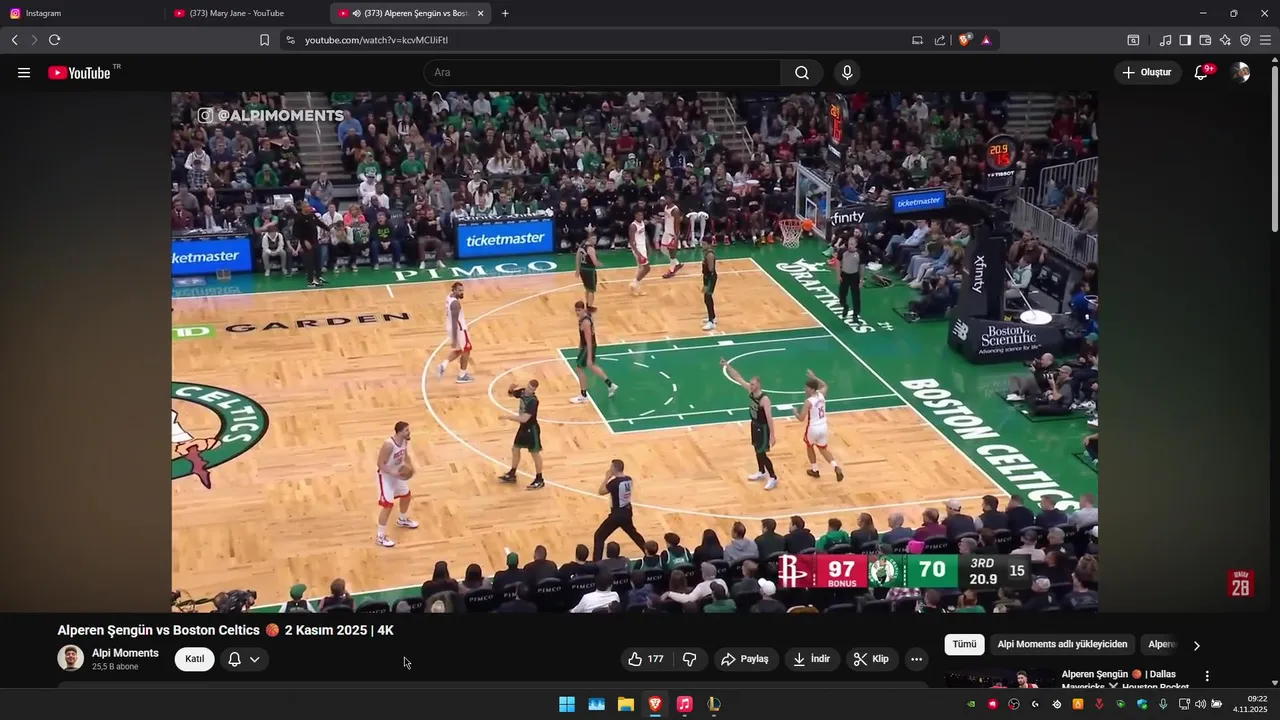The height and width of the screenshot is (720, 1280).
Task: Focus the Ara search input field
Action: click(x=602, y=73)
